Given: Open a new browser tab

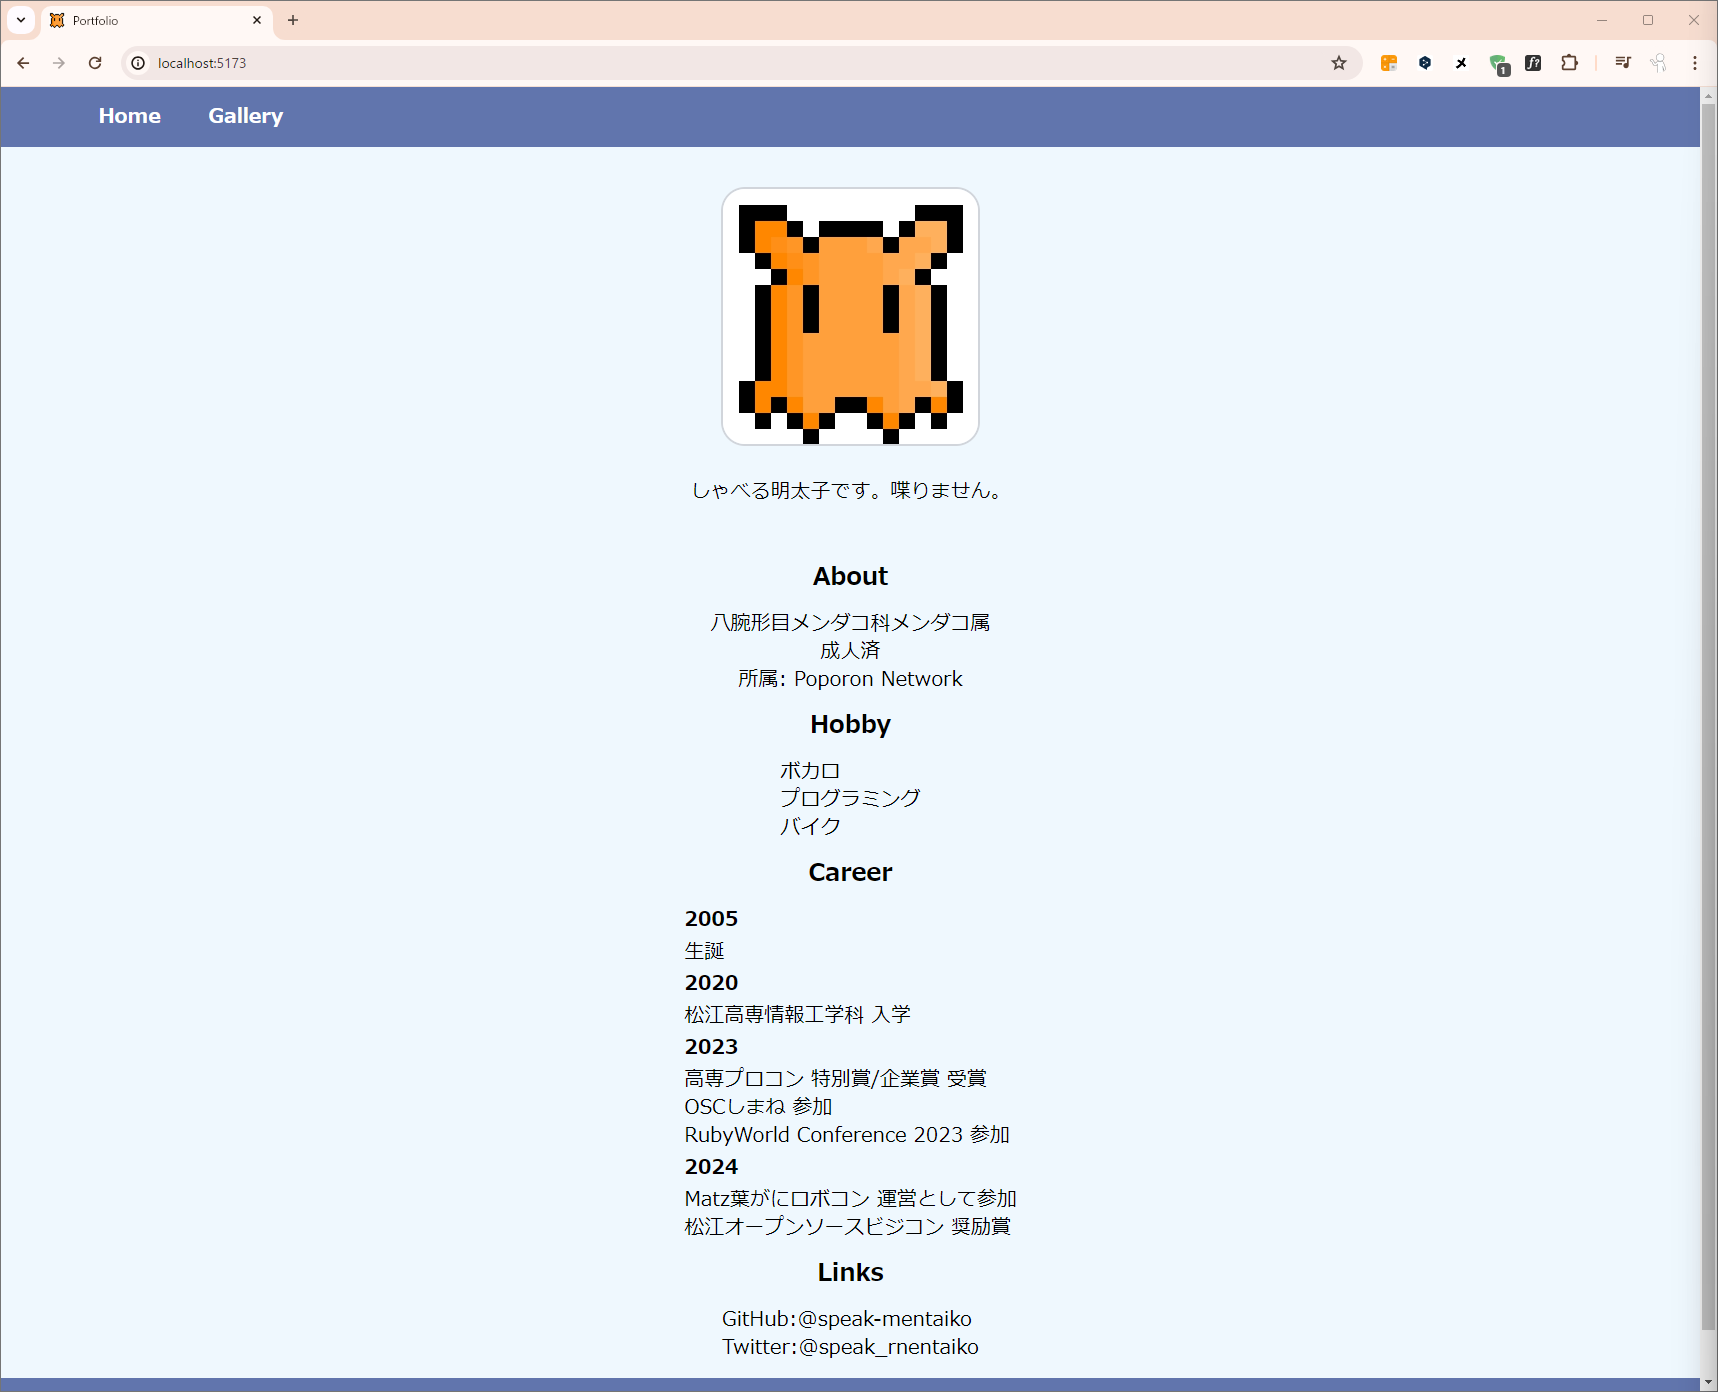Looking at the screenshot, I should [293, 20].
